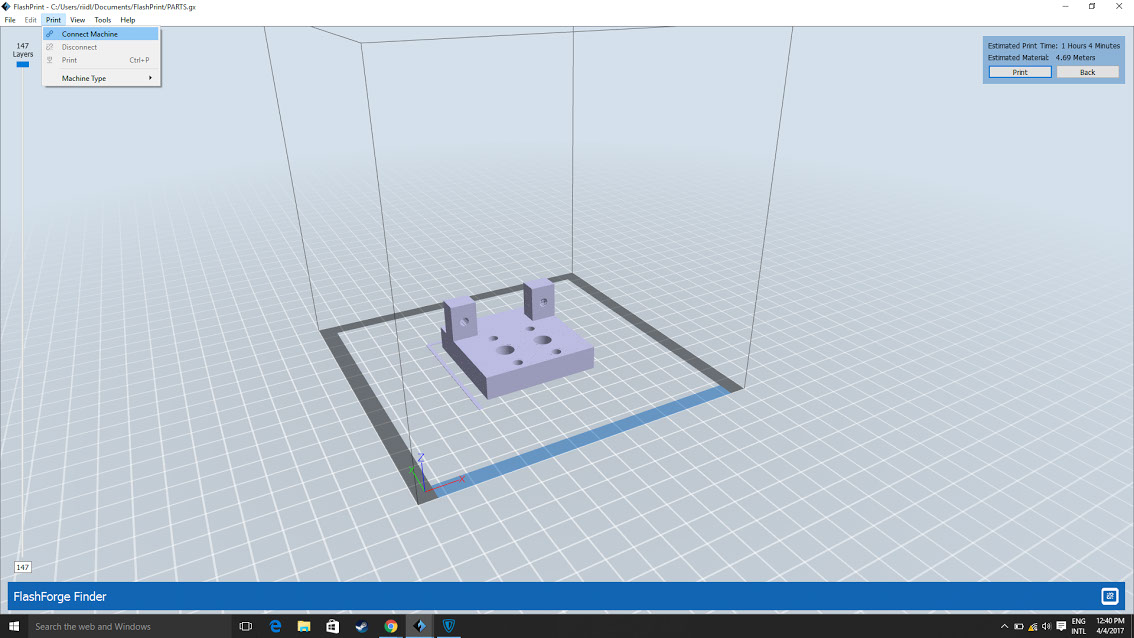
Task: Open the clock showing 12:40 PM
Action: [x=1110, y=626]
